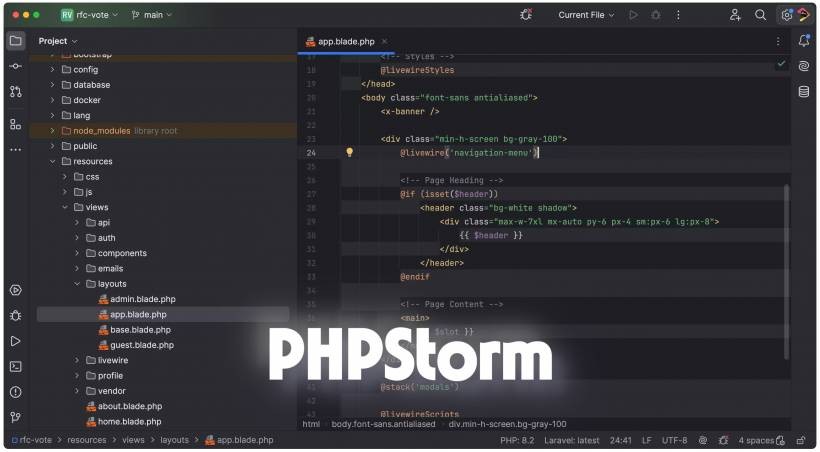Image resolution: width=820 pixels, height=452 pixels.
Task: Open the Project tool window folder icon
Action: coord(16,41)
